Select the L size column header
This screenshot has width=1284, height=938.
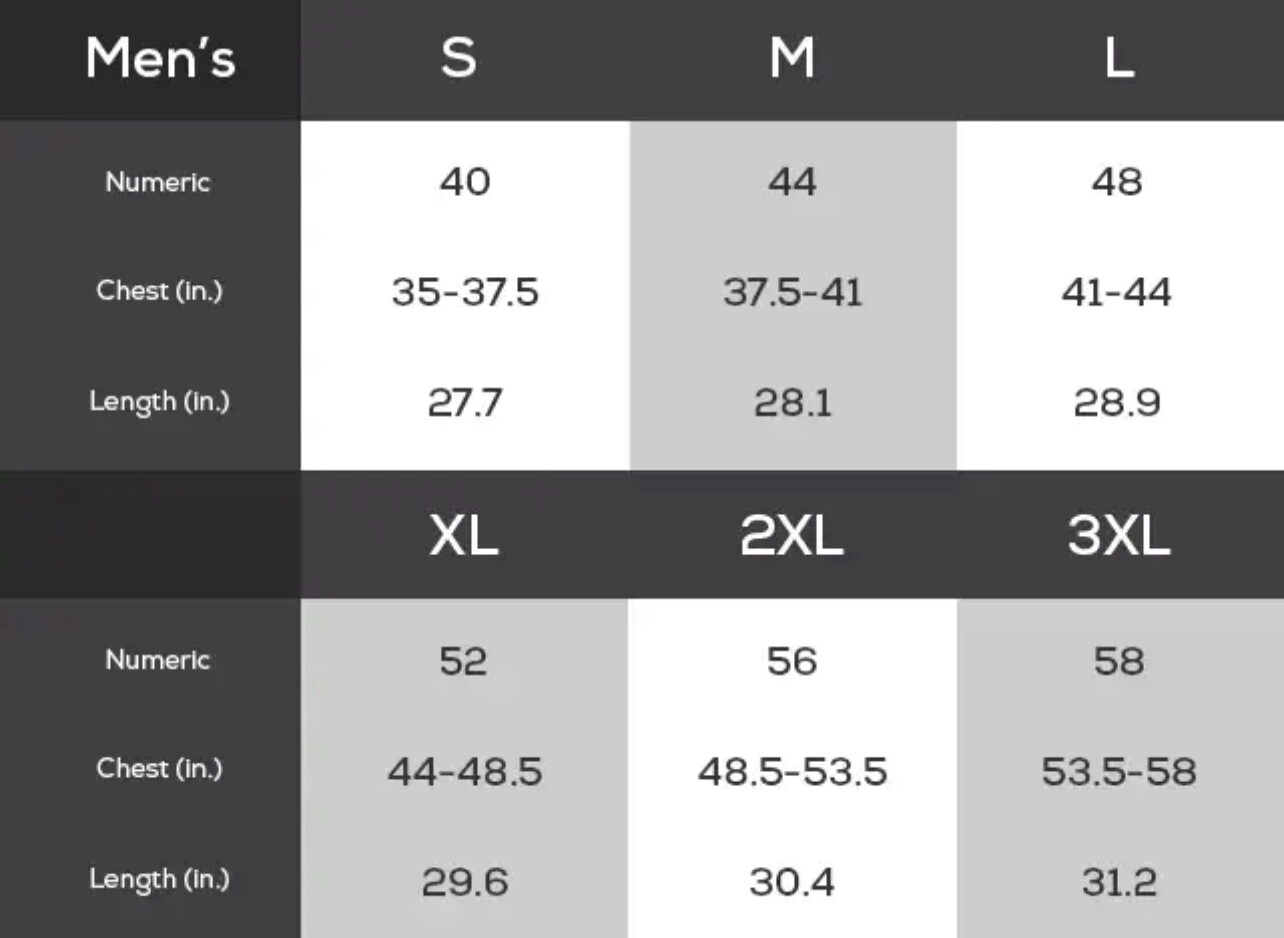(x=1119, y=58)
